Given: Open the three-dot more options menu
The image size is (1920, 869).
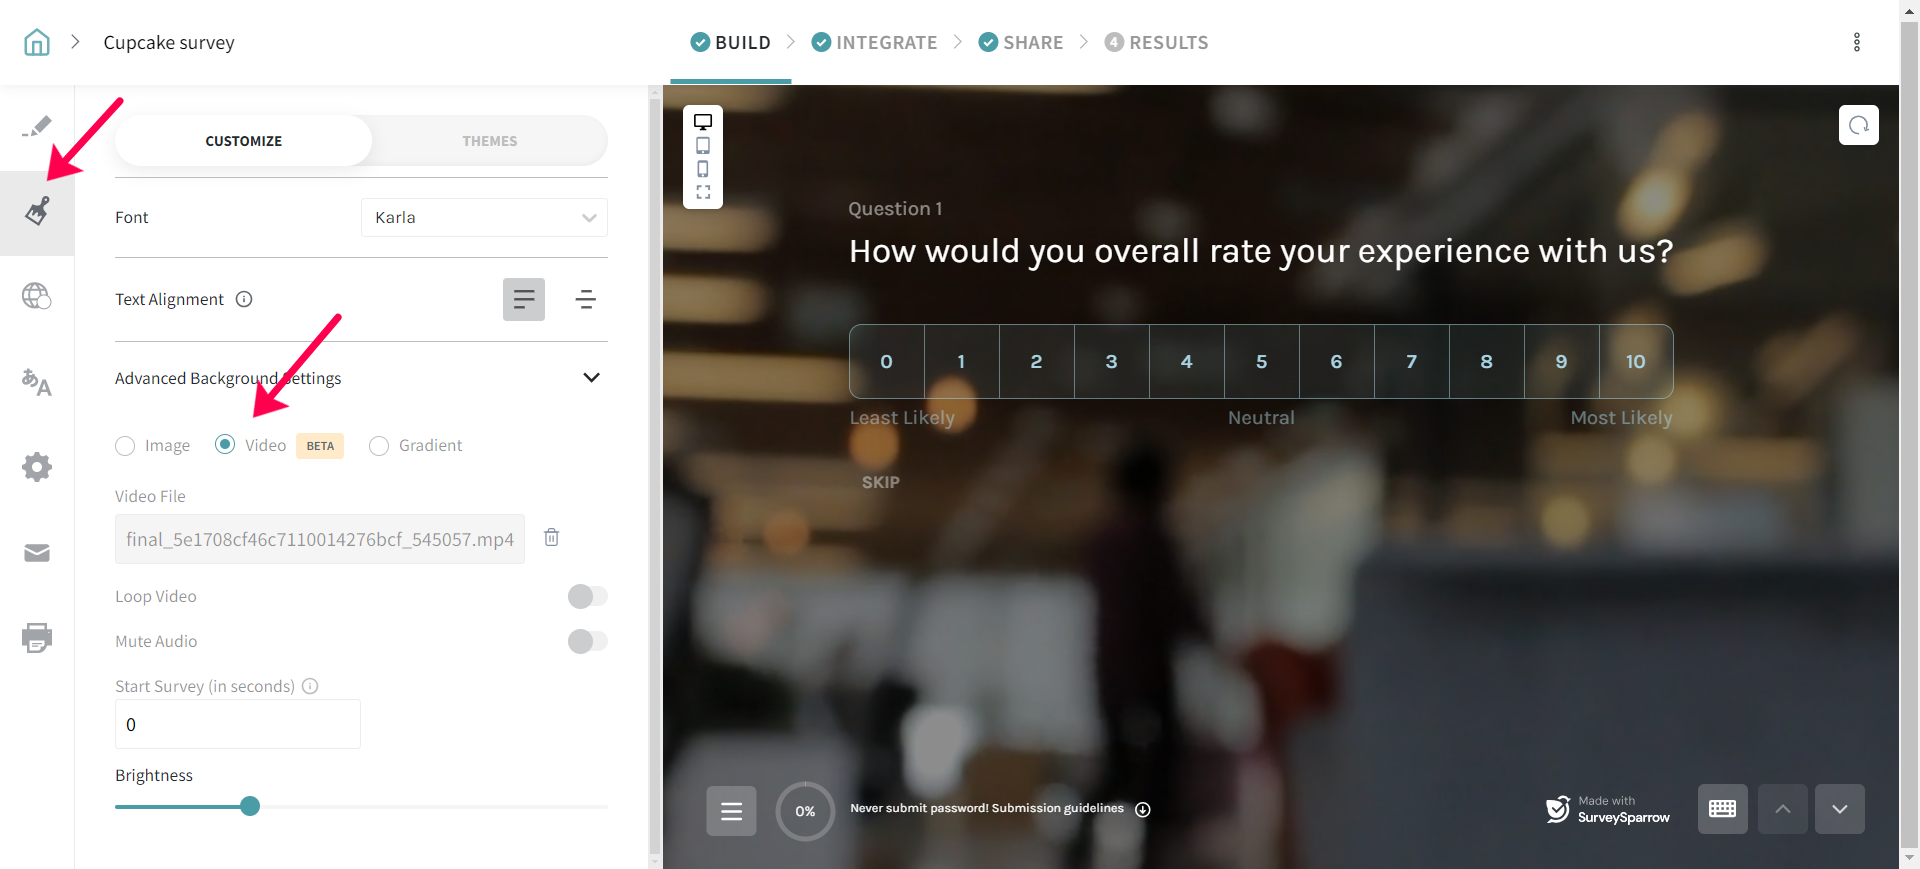Looking at the screenshot, I should tap(1856, 42).
